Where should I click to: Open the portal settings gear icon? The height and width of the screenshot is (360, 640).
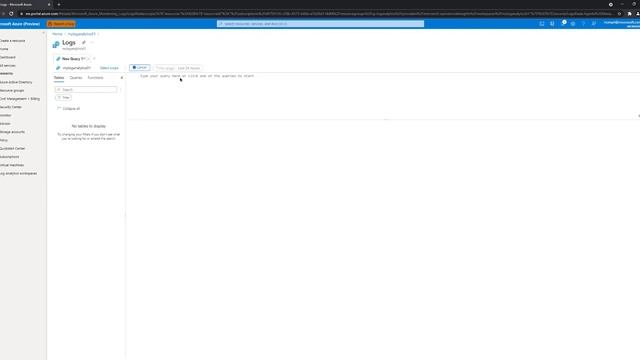click(573, 24)
